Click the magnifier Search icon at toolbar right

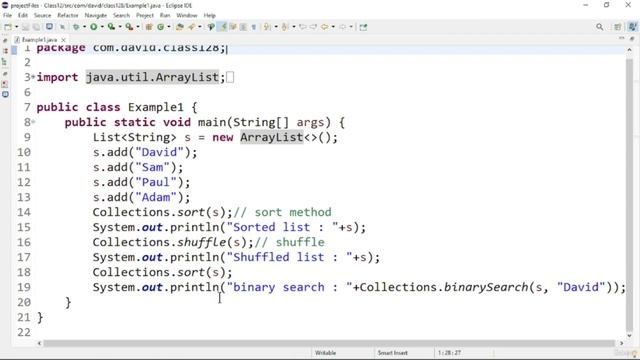(600, 27)
